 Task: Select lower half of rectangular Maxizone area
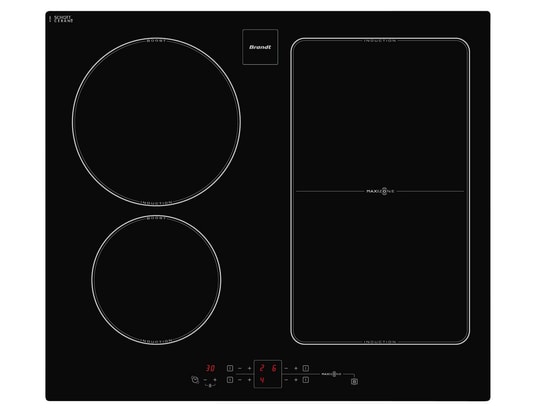click(380, 268)
